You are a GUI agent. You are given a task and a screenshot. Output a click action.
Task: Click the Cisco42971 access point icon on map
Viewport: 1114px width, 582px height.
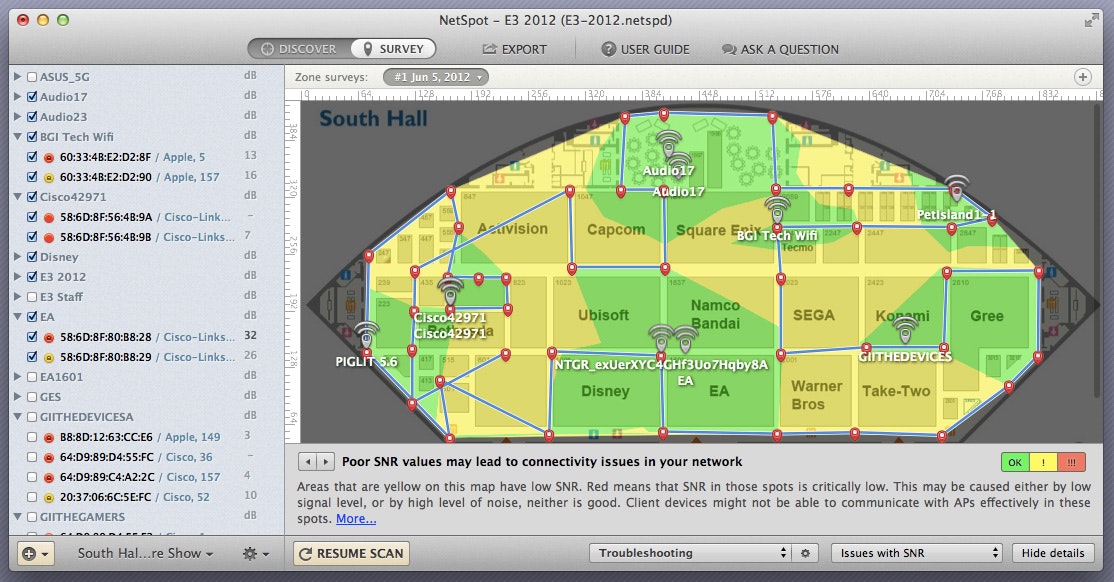pos(450,291)
